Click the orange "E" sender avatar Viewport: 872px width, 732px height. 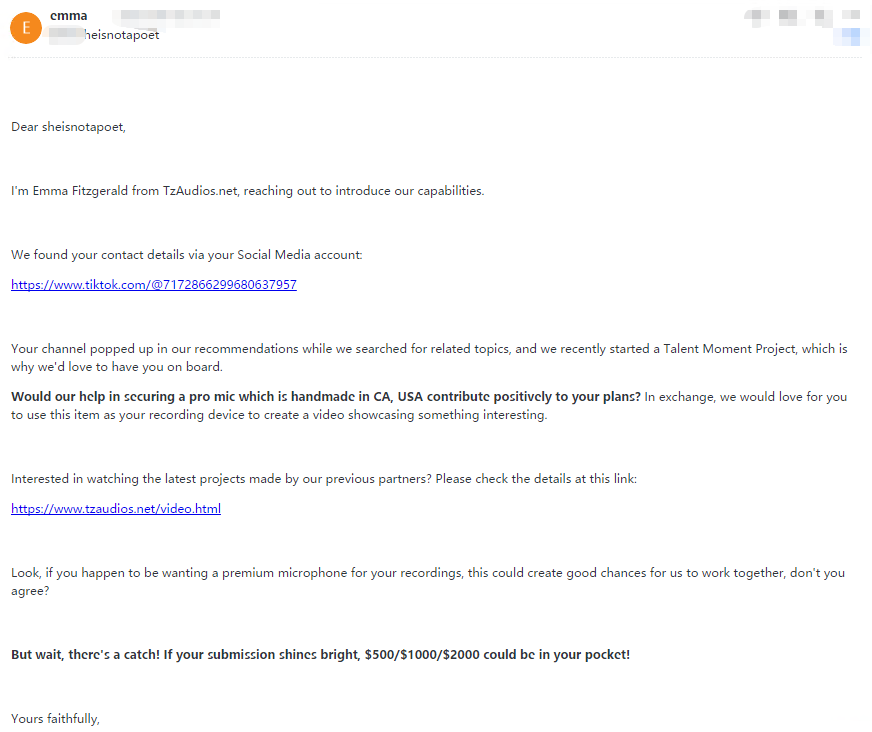point(25,27)
